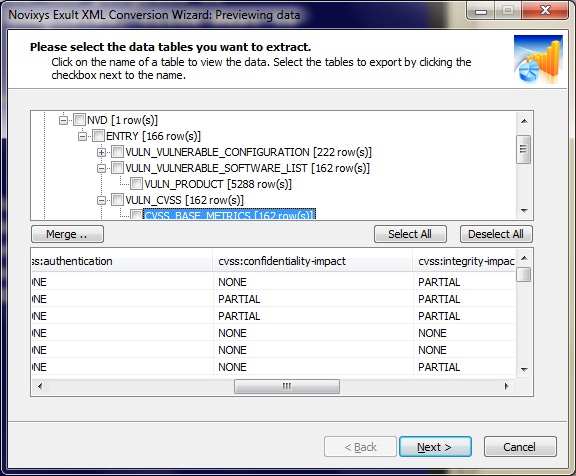Expand the VULN_VULNERABLE_CONFIGURATION node
Image resolution: width=576 pixels, height=476 pixels.
pyautogui.click(x=101, y=152)
